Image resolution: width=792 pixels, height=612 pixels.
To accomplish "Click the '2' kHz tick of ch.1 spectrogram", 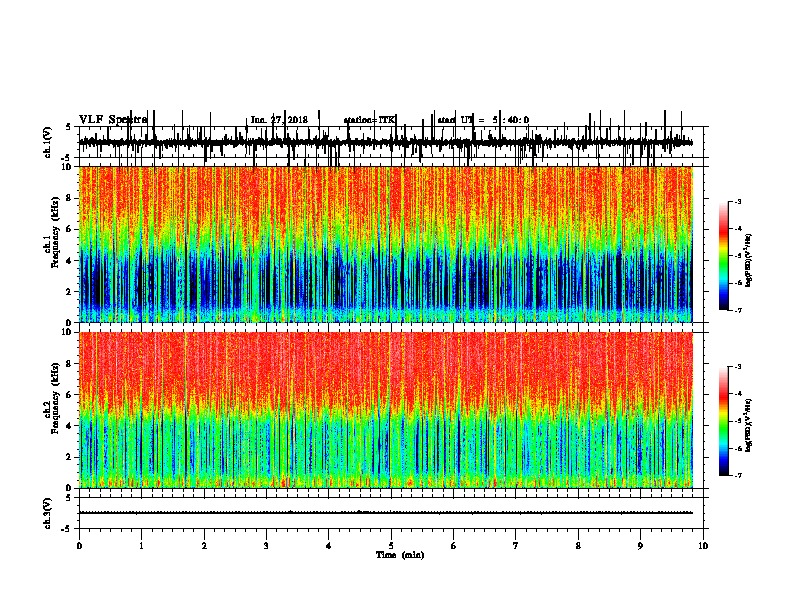I will tap(70, 292).
